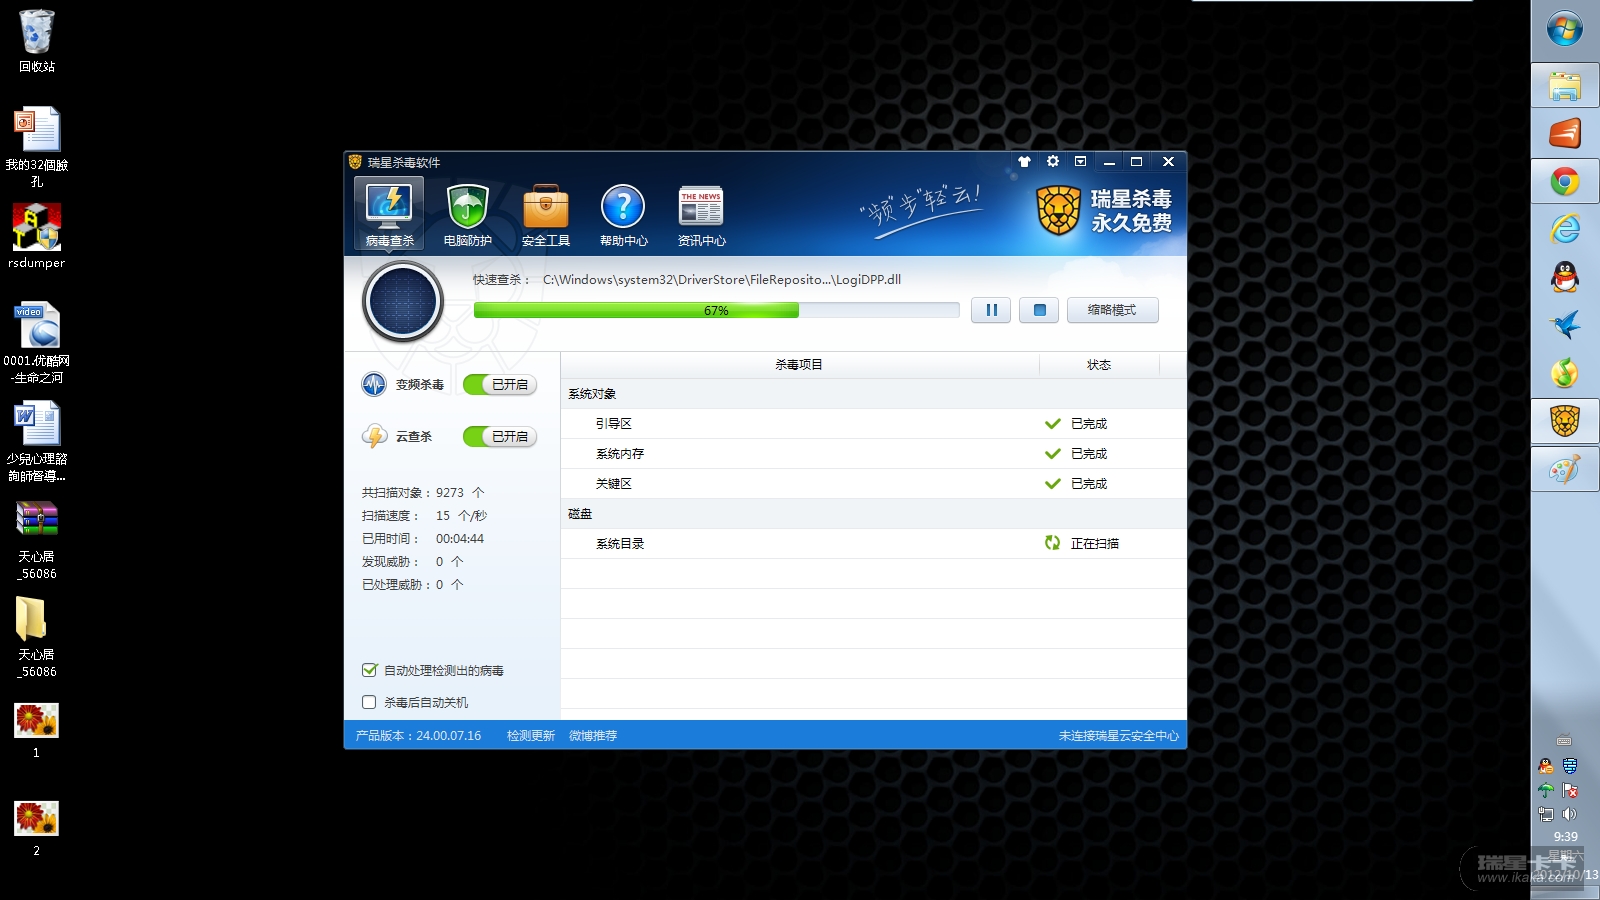The height and width of the screenshot is (900, 1600).
Task: Switch to the 电脑防护 protection tab
Action: click(467, 213)
